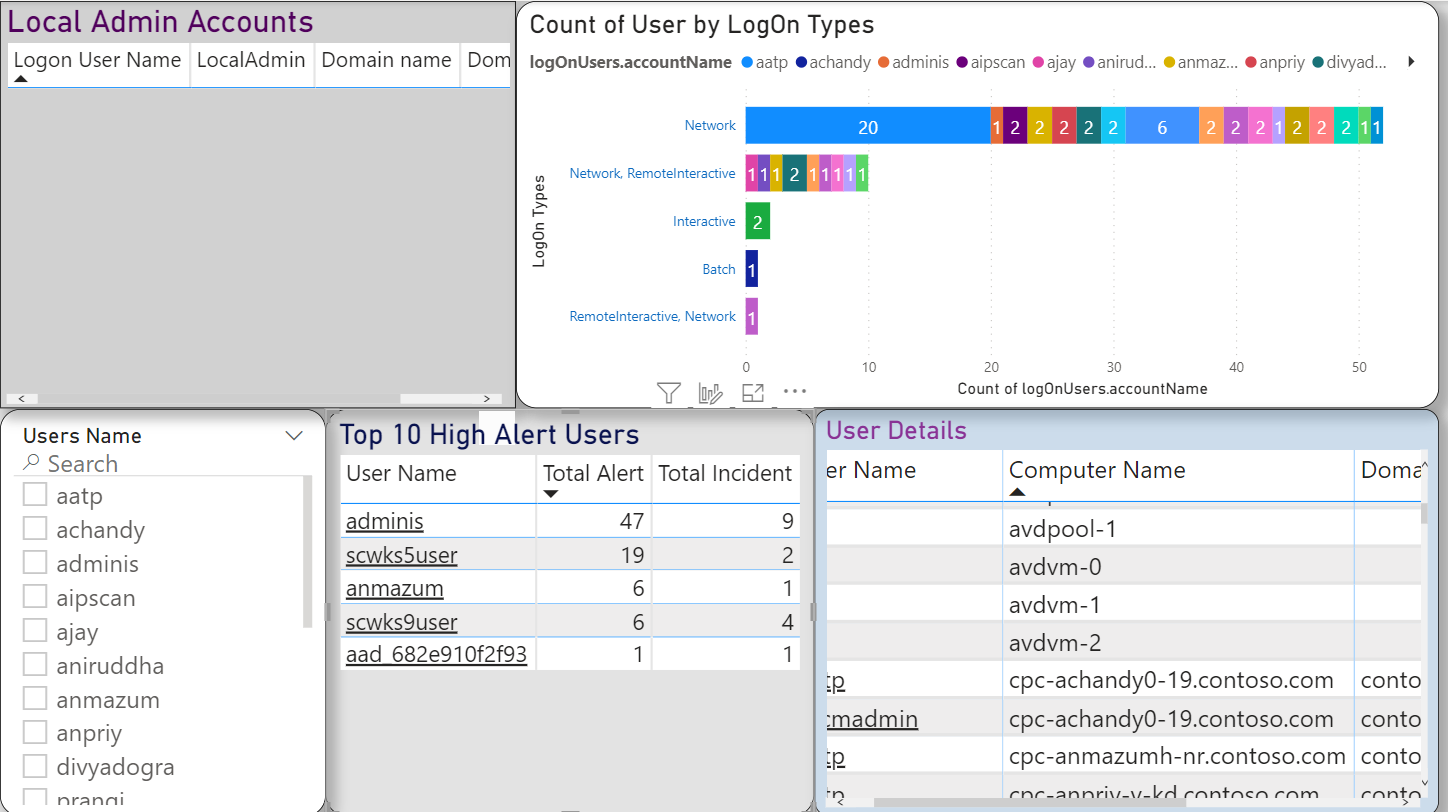Sort by LocalAdmin column header
Screen dimensions: 1448x812
(x=251, y=60)
